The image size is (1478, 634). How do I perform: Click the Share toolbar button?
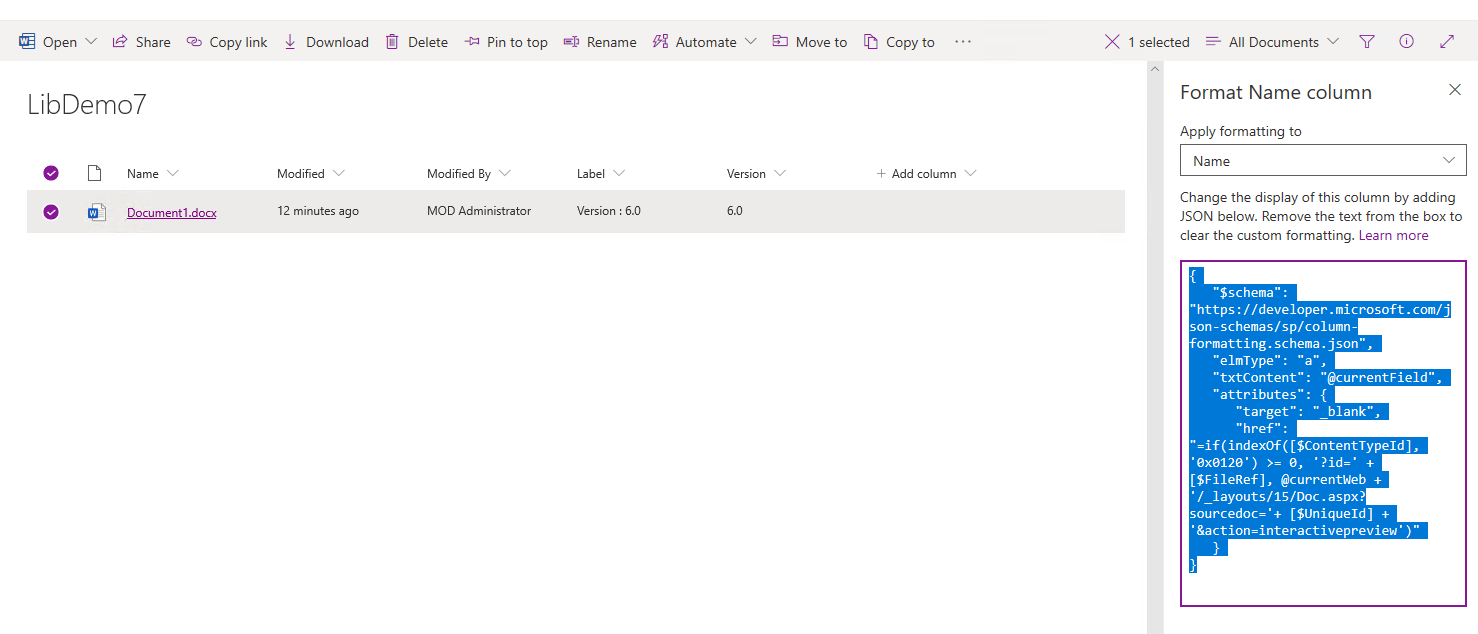click(141, 42)
